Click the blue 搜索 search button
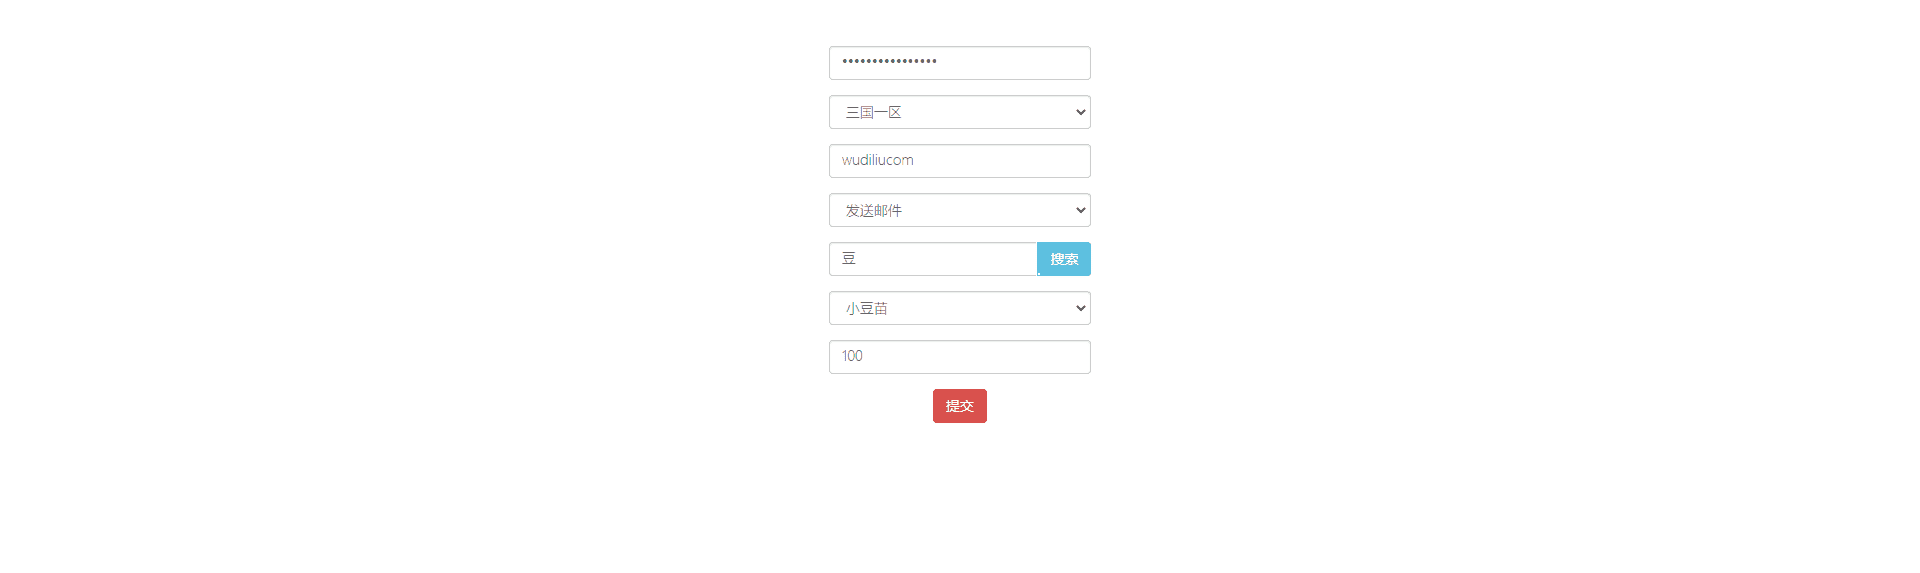The image size is (1920, 573). 1064,259
